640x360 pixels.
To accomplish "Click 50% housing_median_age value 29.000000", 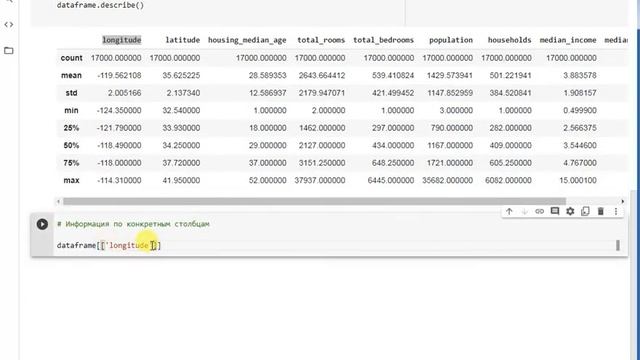I will pyautogui.click(x=268, y=146).
